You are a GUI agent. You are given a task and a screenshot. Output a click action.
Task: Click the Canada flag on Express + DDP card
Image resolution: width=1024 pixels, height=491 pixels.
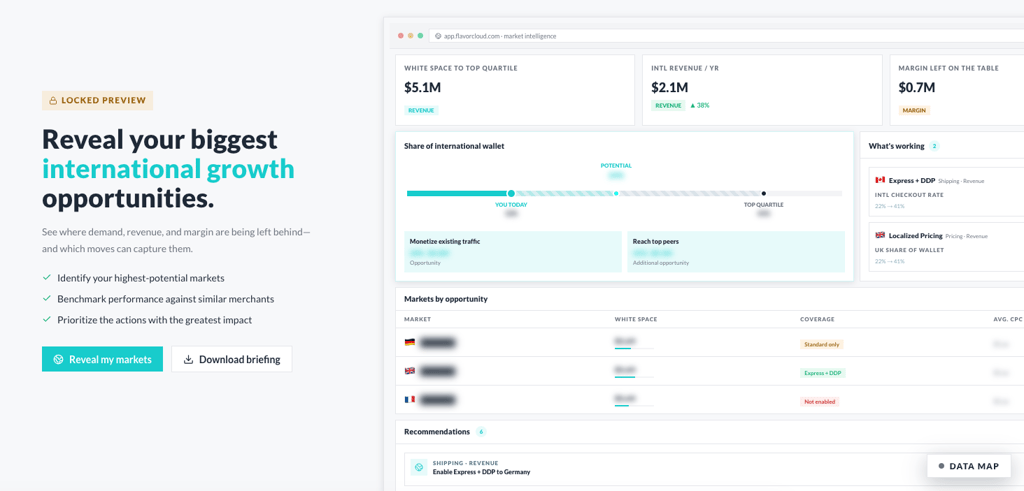880,180
